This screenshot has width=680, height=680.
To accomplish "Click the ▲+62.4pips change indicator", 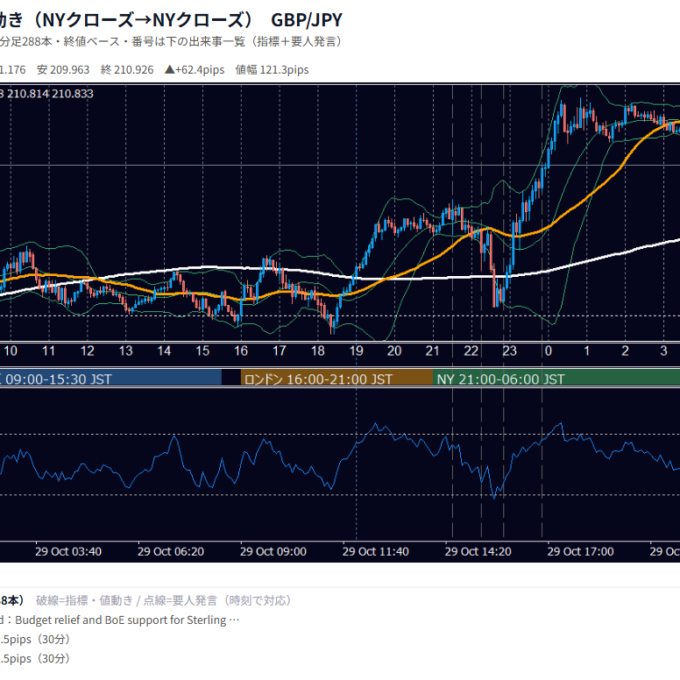I will pos(194,70).
